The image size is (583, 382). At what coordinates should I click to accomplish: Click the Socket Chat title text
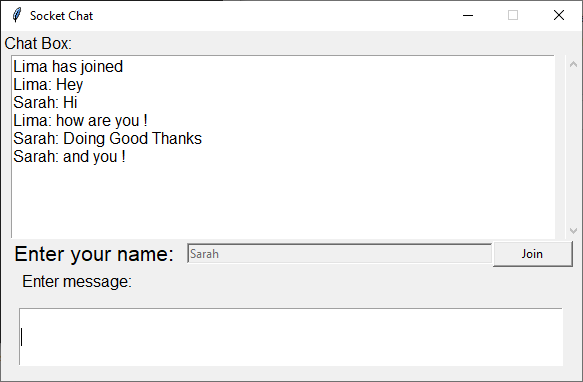(61, 16)
